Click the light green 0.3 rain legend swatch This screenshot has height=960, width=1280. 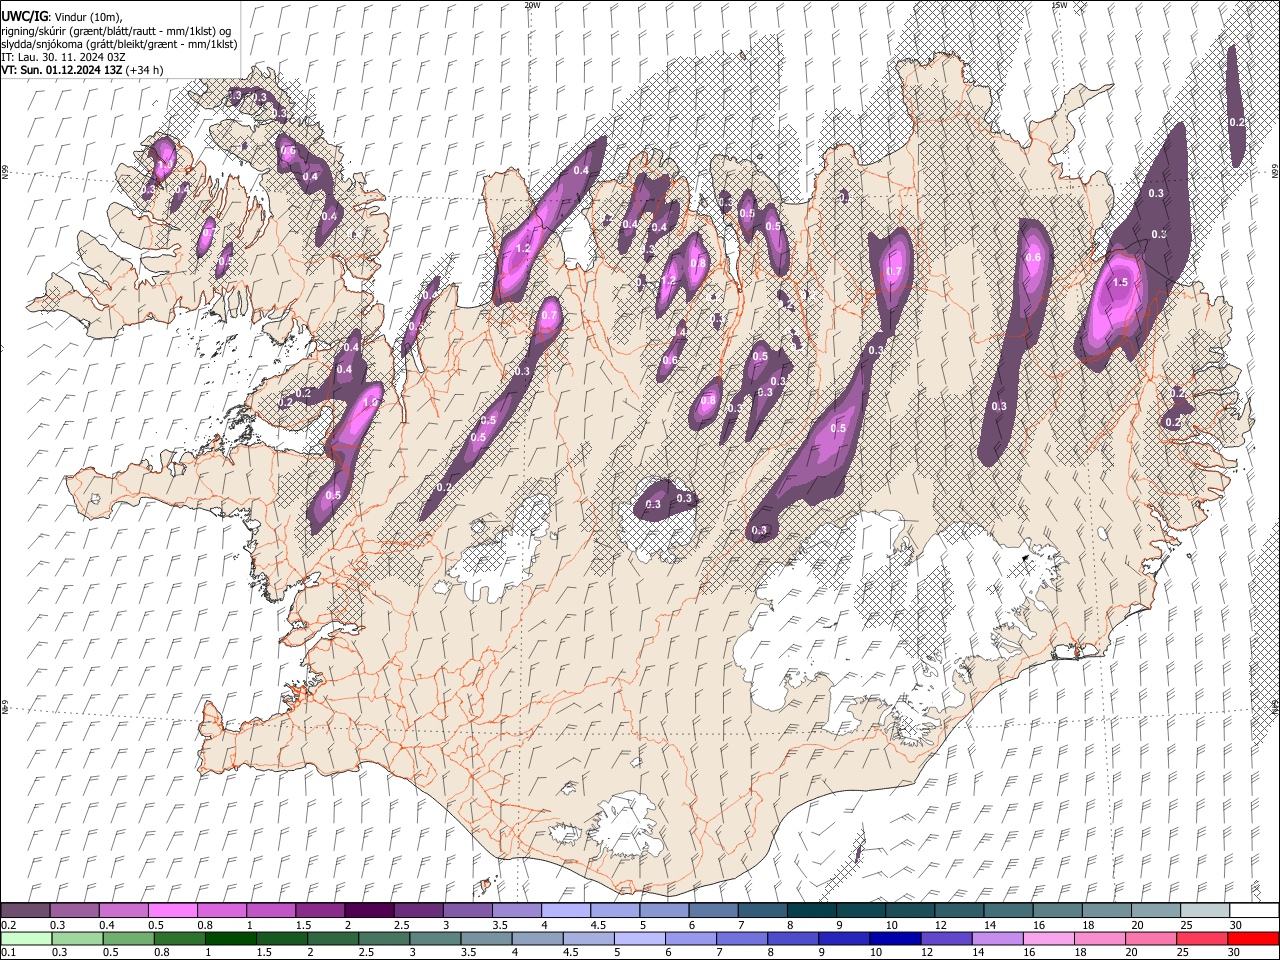pyautogui.click(x=77, y=938)
